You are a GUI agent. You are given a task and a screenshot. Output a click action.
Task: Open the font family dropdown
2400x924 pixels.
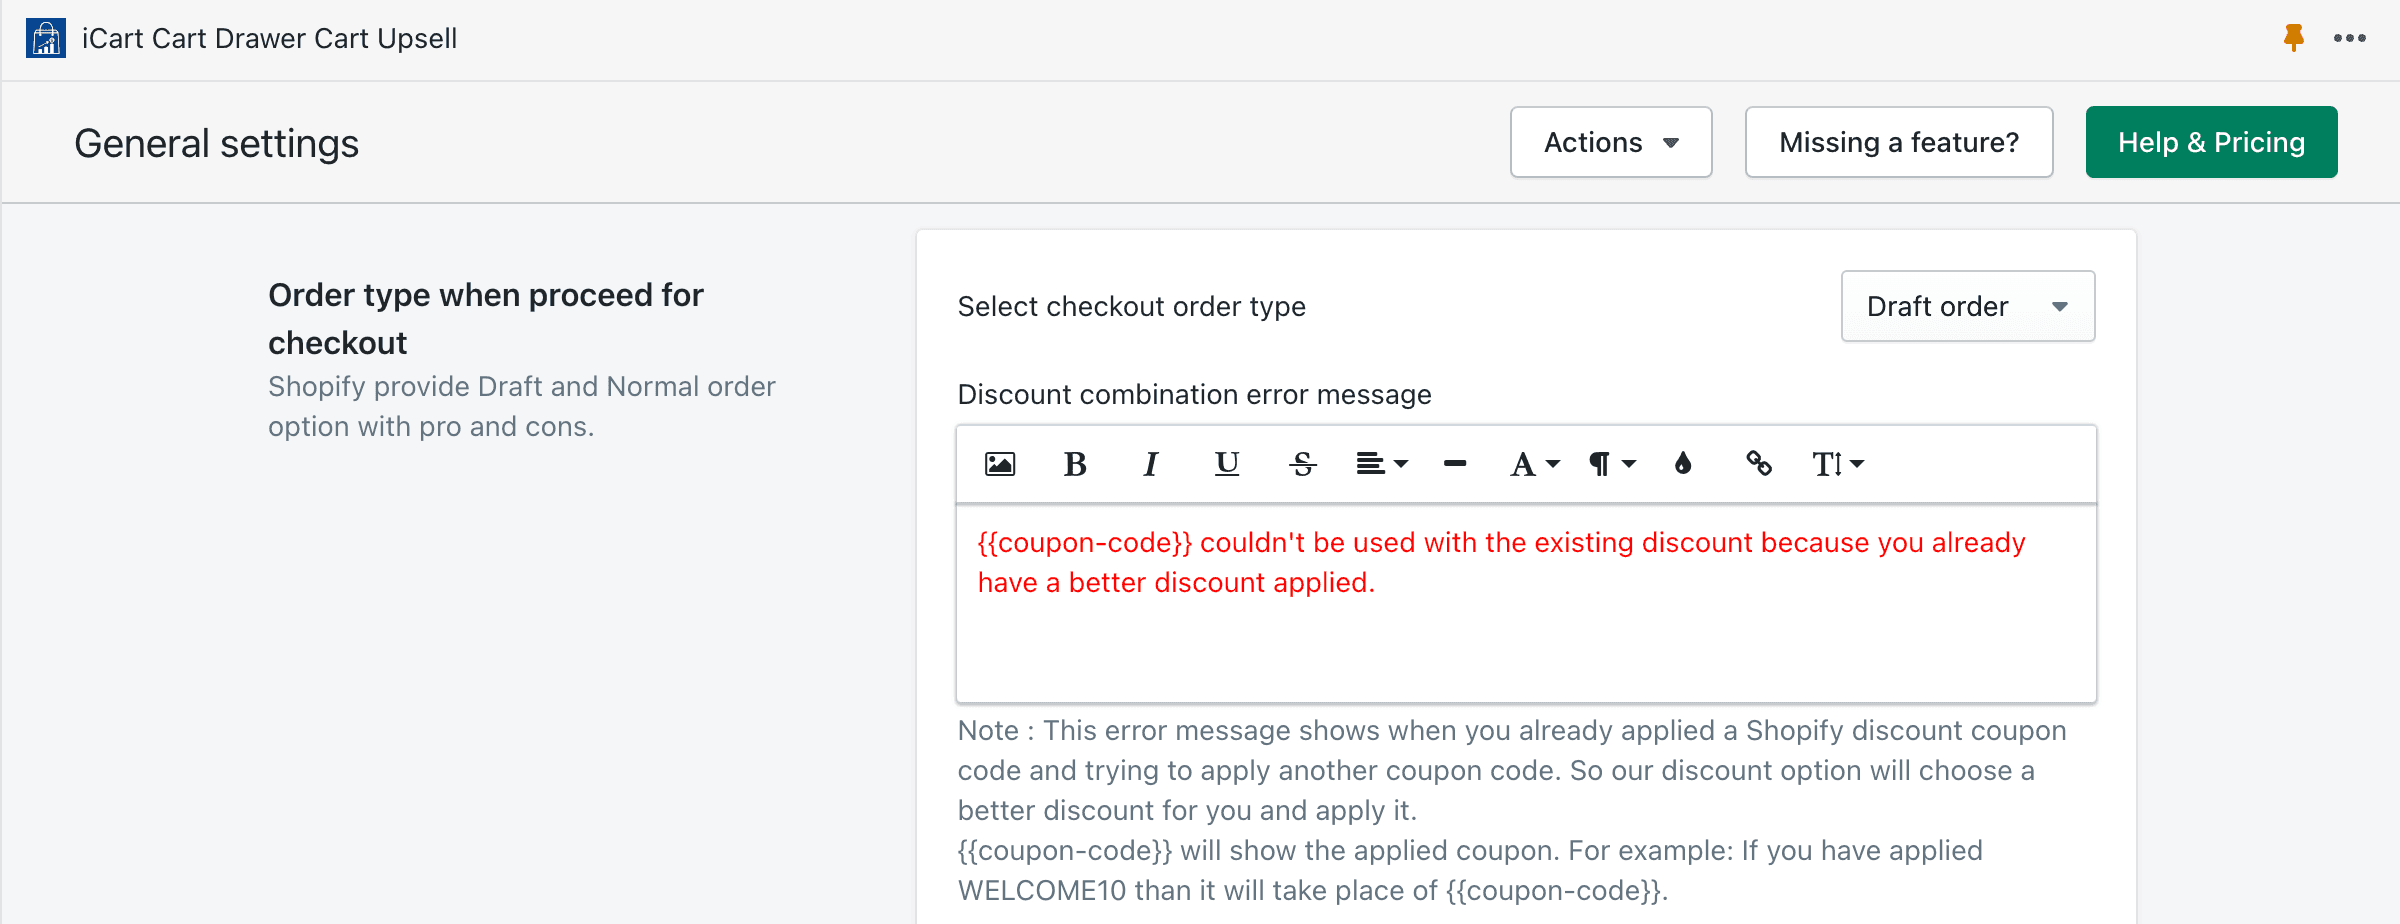click(x=1534, y=464)
